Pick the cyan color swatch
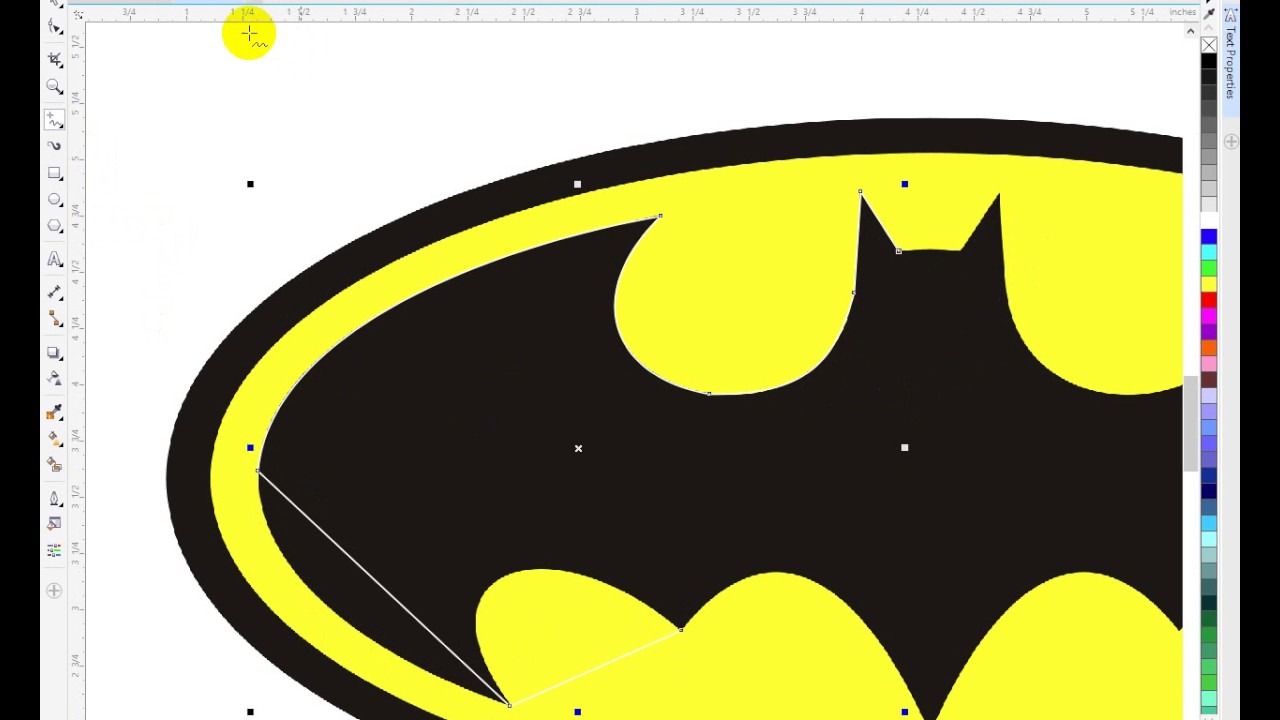 tap(1209, 253)
